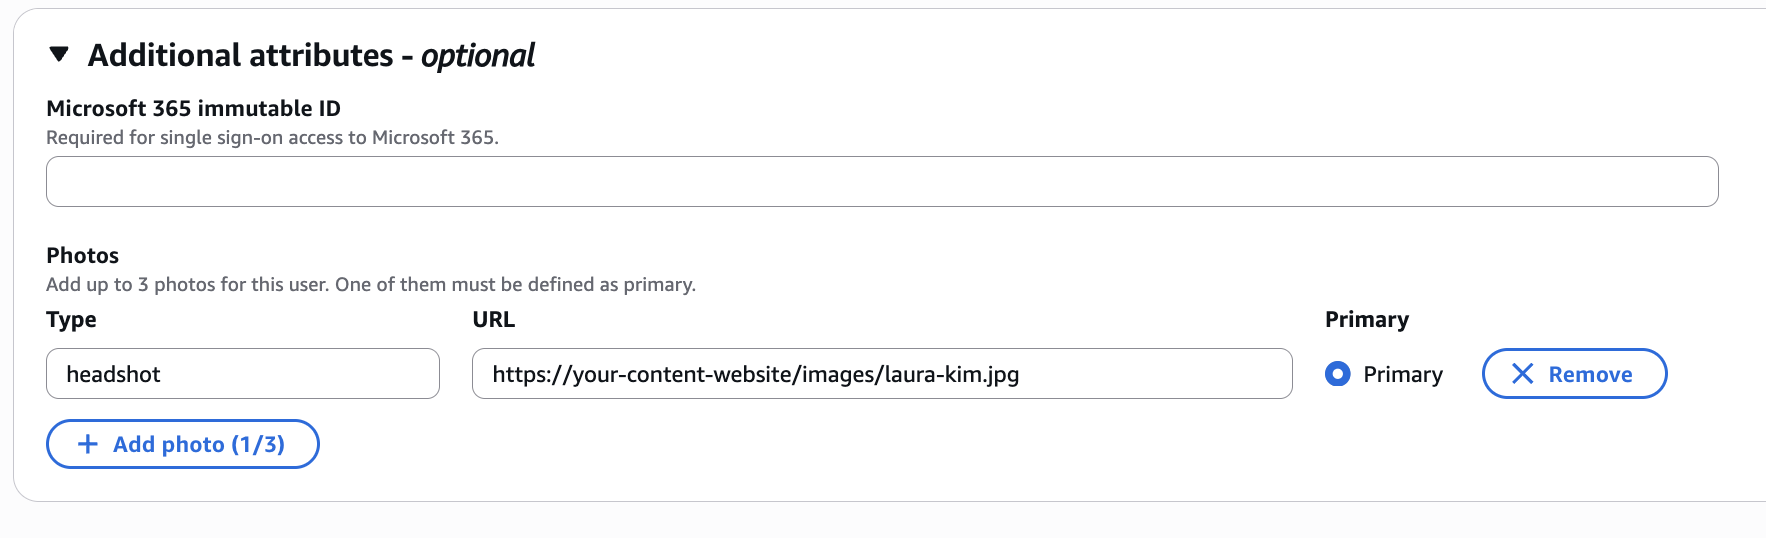Click the URL column label
This screenshot has height=538, width=1766.
pyautogui.click(x=493, y=319)
